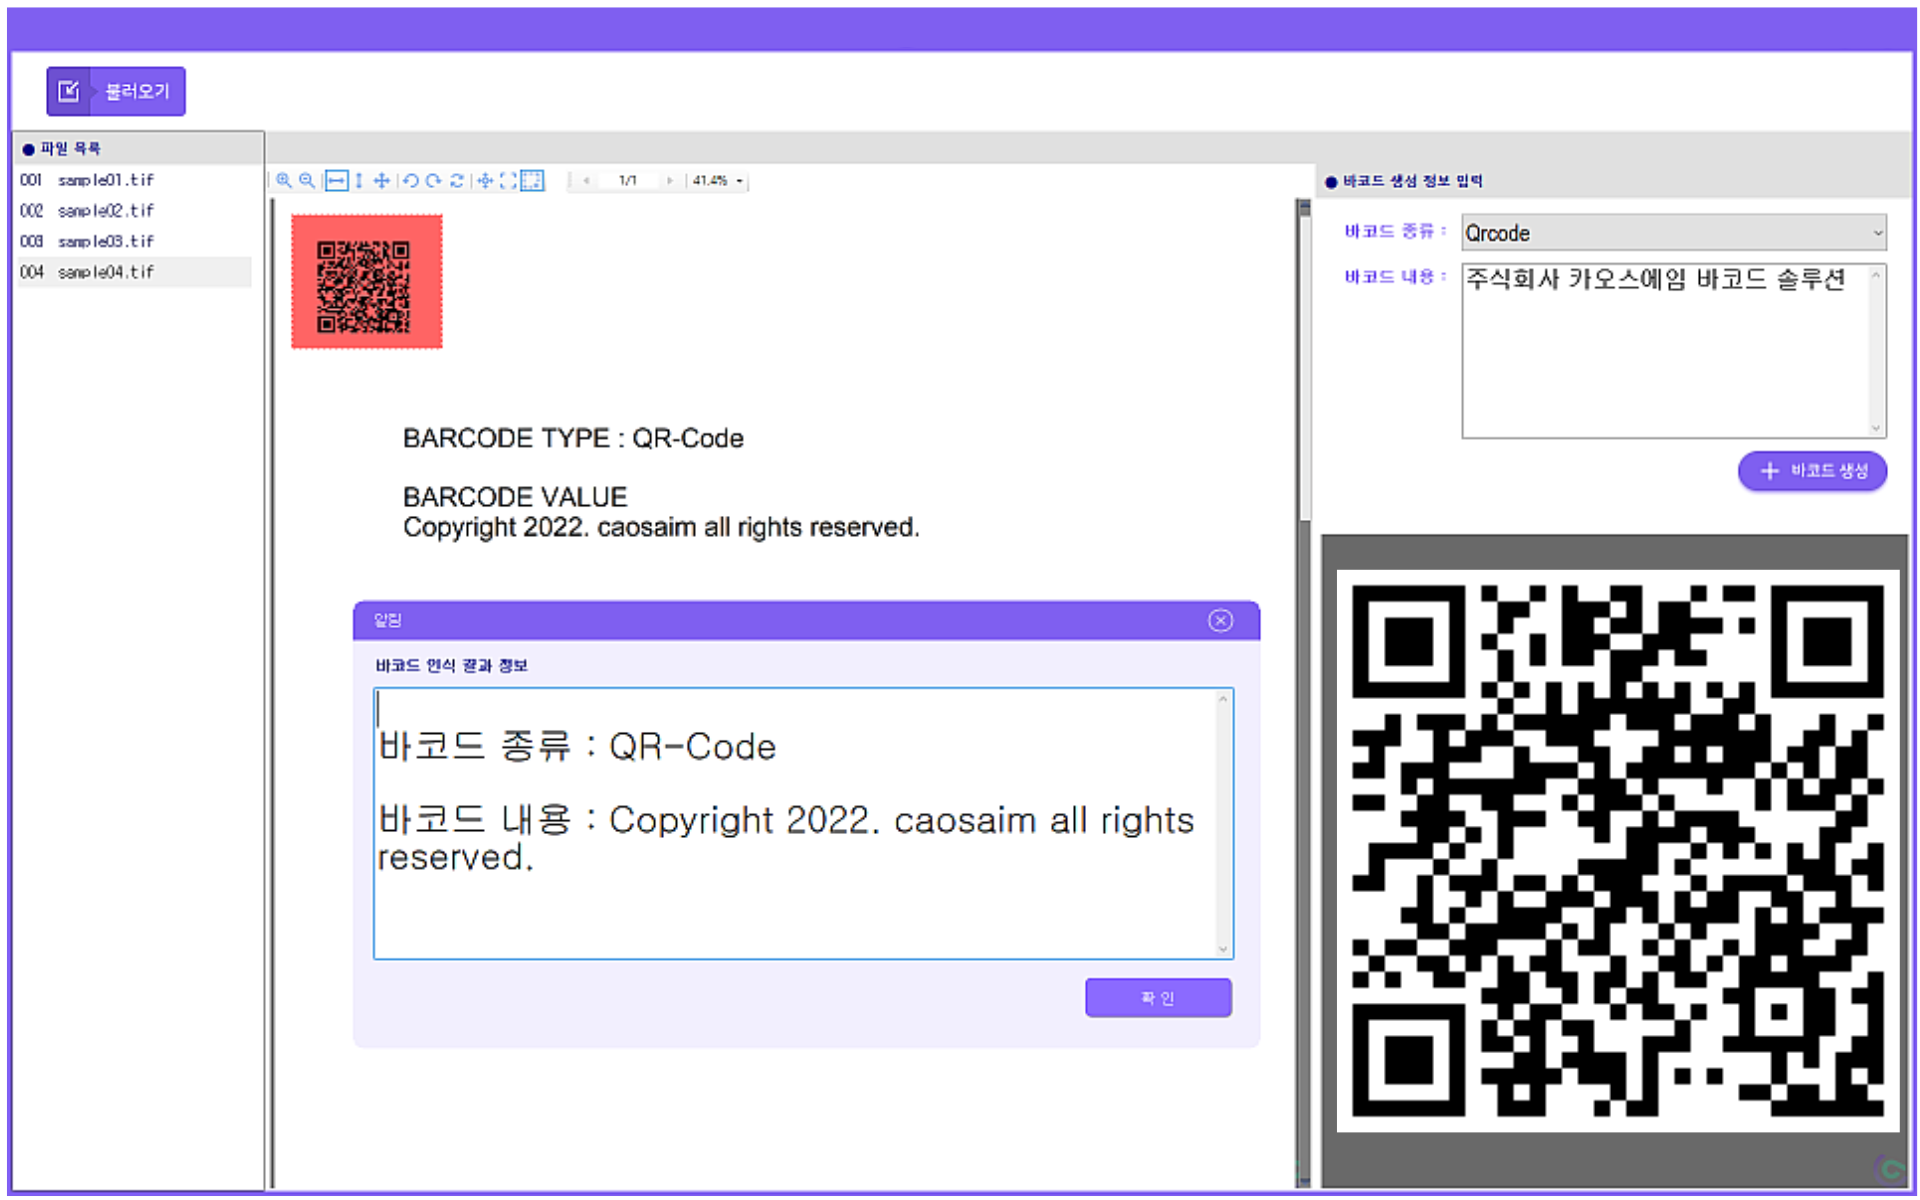Screen dimensions: 1920x1200
Task: Rotate the image clockwise
Action: coord(434,181)
